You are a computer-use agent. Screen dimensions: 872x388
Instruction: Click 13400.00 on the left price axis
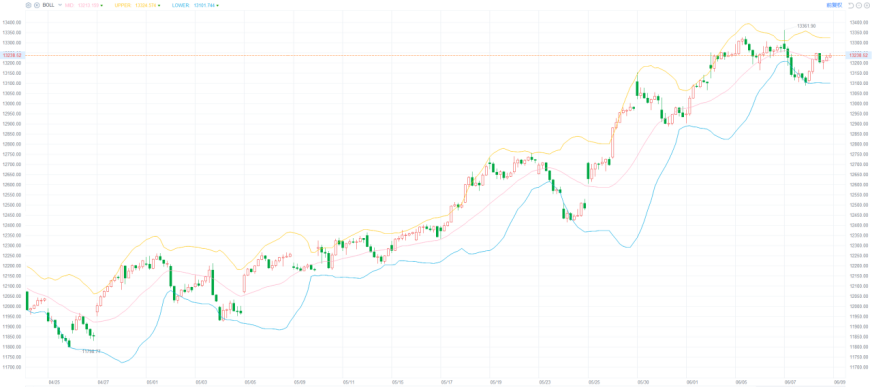tap(12, 23)
